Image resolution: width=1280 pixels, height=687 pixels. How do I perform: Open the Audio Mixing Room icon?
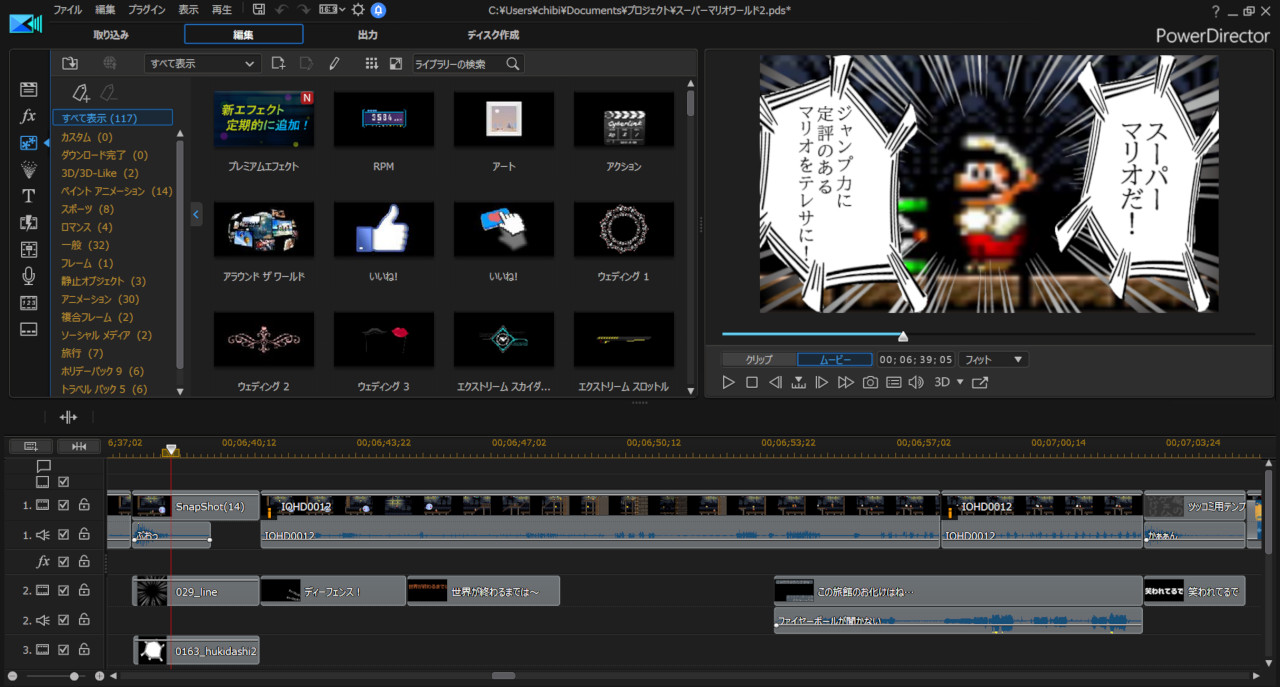(29, 249)
